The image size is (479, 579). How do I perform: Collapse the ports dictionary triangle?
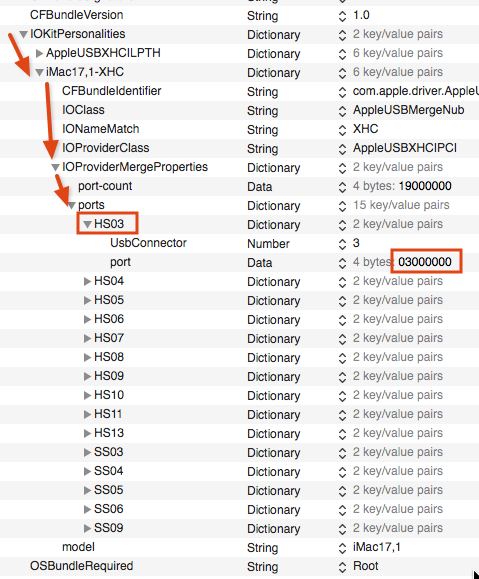click(x=72, y=205)
